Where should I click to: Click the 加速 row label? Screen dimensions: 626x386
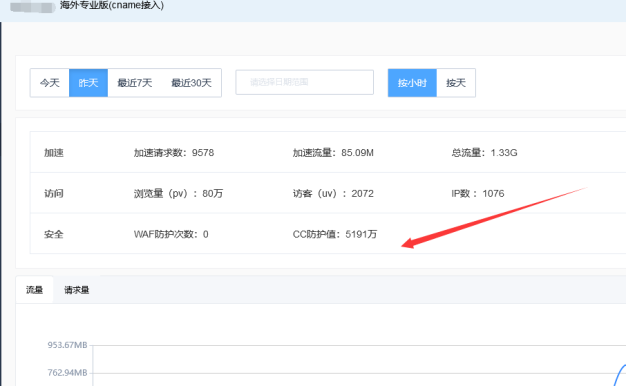54,153
